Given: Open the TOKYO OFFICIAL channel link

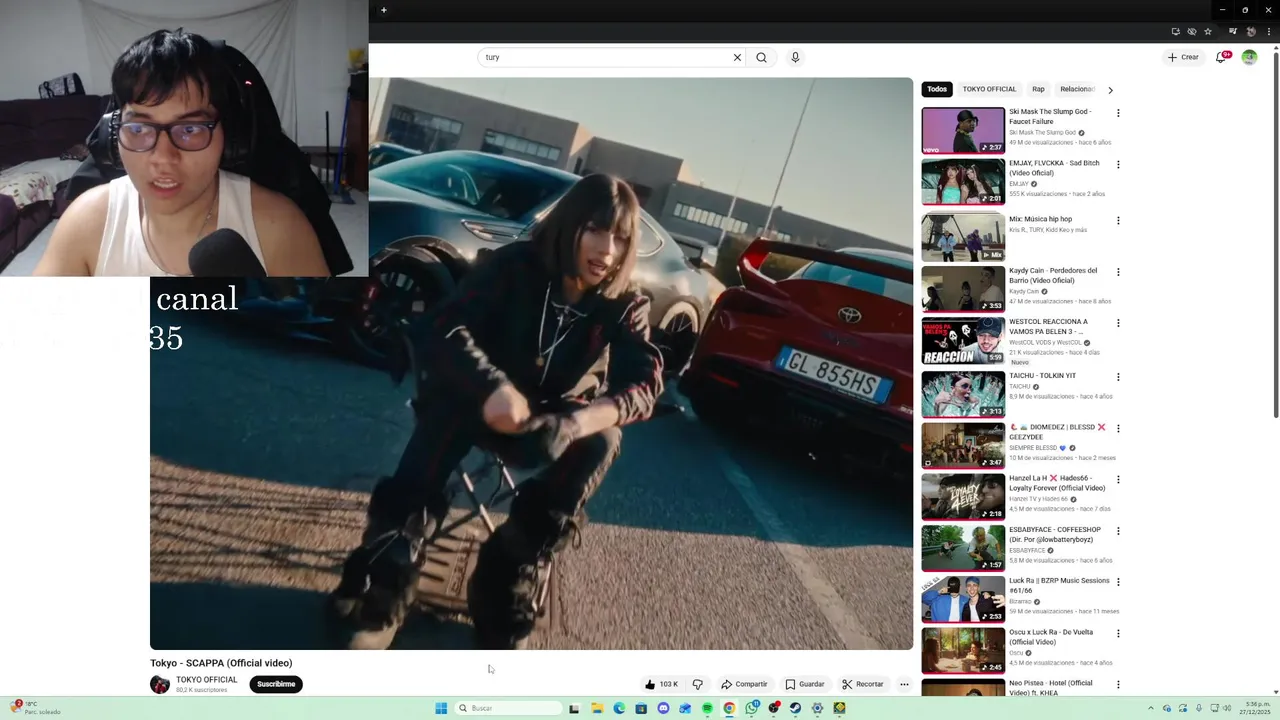Looking at the screenshot, I should (x=207, y=680).
